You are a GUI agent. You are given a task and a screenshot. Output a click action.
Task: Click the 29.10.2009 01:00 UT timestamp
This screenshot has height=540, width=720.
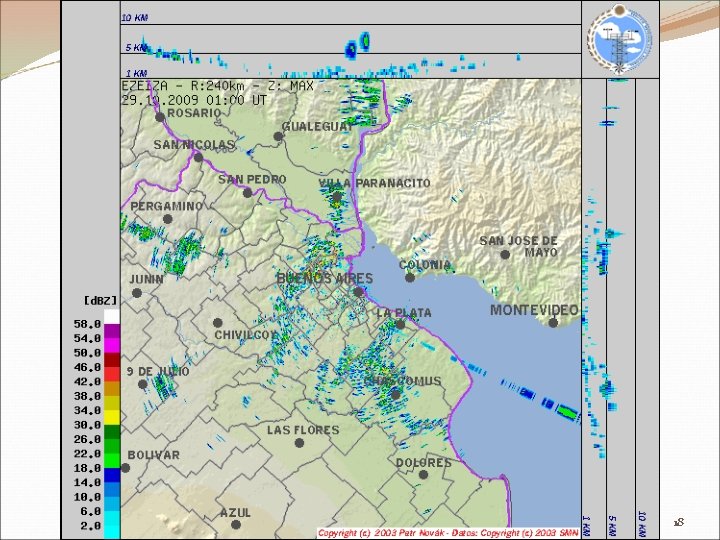[x=194, y=100]
